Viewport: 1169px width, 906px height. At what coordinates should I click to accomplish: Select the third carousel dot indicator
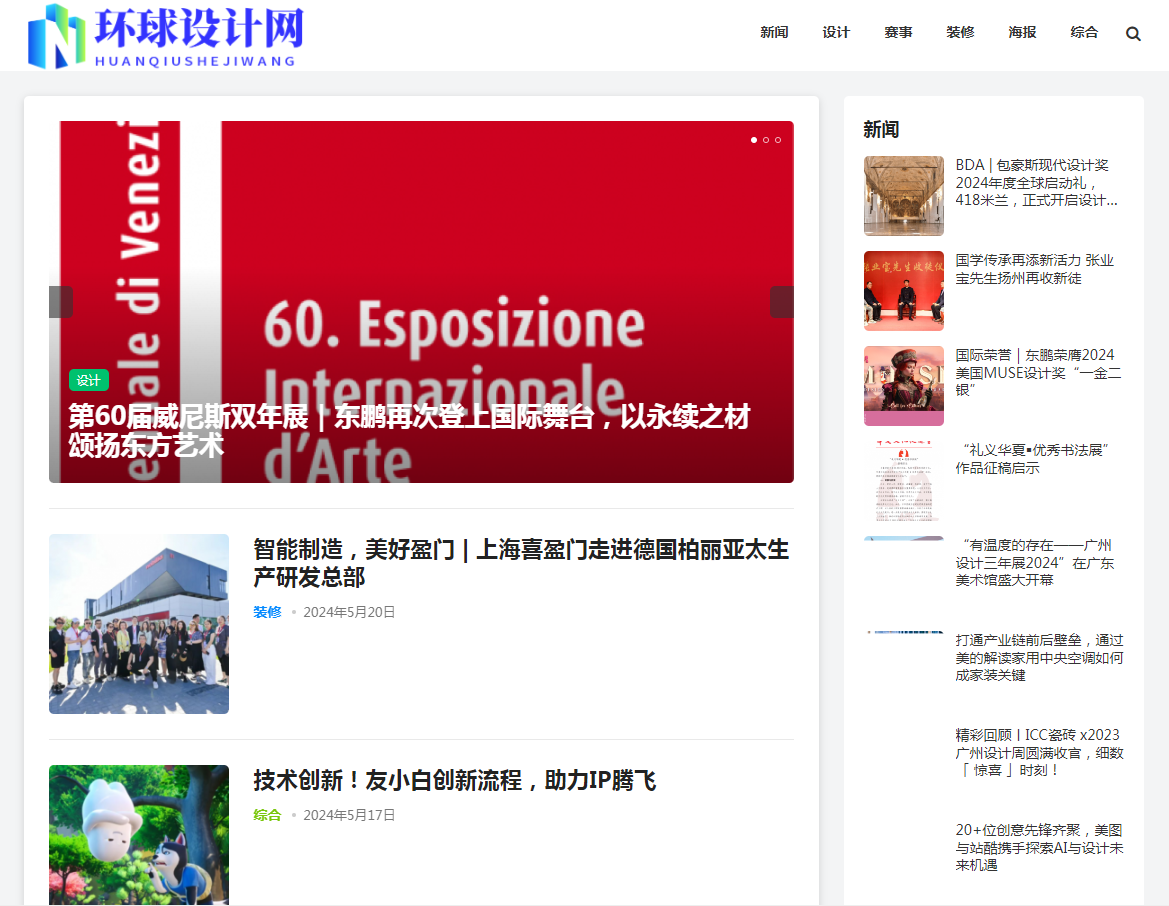point(778,140)
